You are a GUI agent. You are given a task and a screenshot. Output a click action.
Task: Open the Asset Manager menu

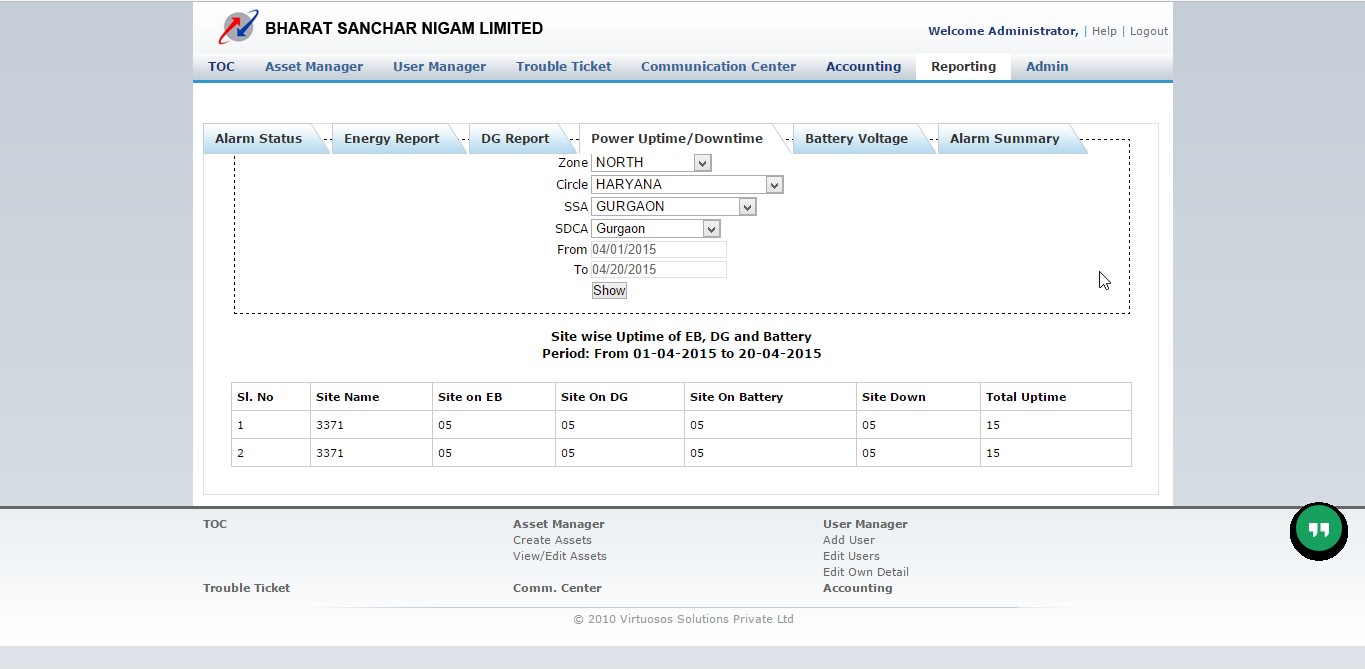pos(314,66)
